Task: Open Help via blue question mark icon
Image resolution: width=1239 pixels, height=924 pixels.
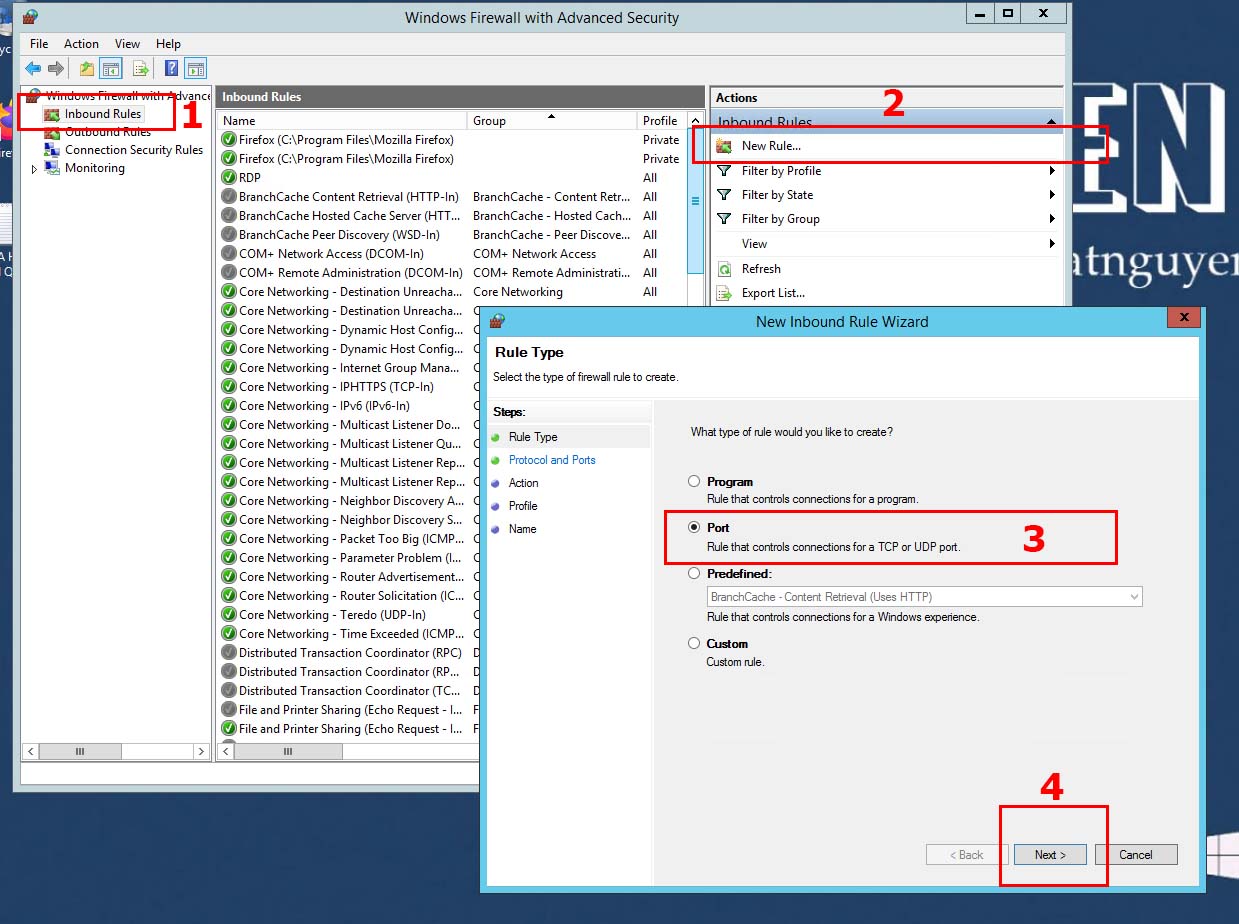Action: click(x=171, y=69)
